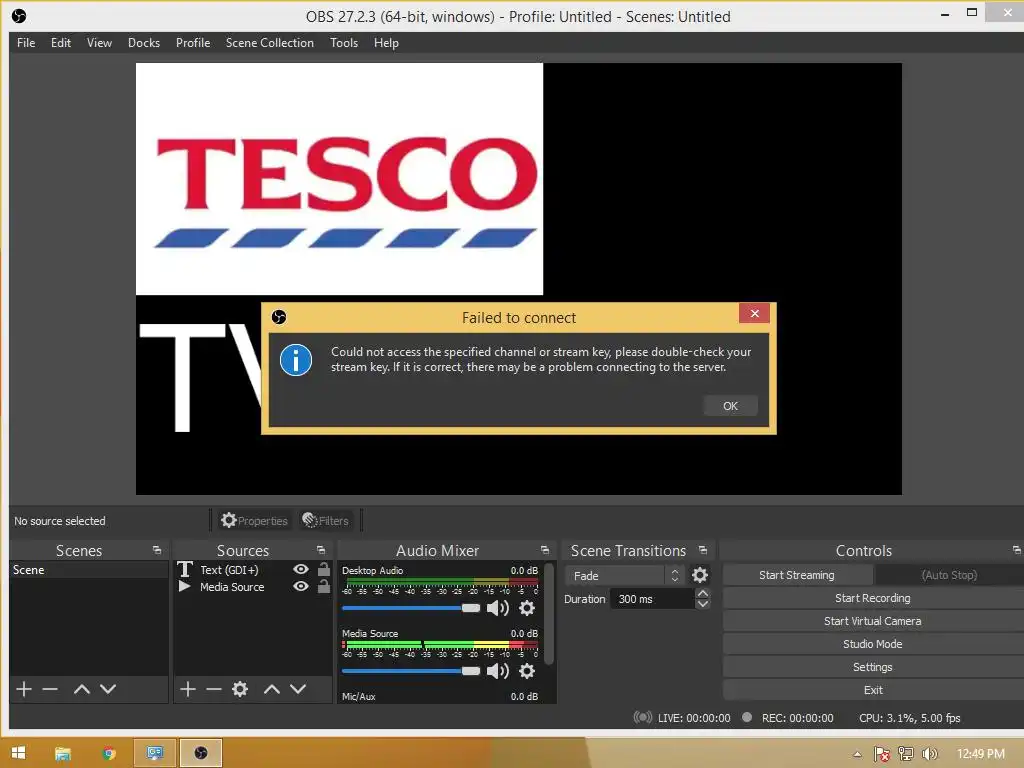This screenshot has width=1024, height=768.
Task: Select the Text (GDI+) source
Action: tap(229, 569)
